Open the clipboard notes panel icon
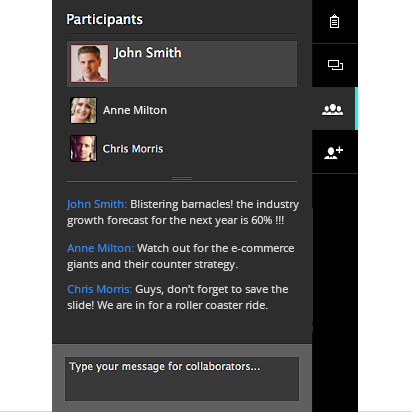Viewport: 412px width, 412px height. tap(334, 22)
